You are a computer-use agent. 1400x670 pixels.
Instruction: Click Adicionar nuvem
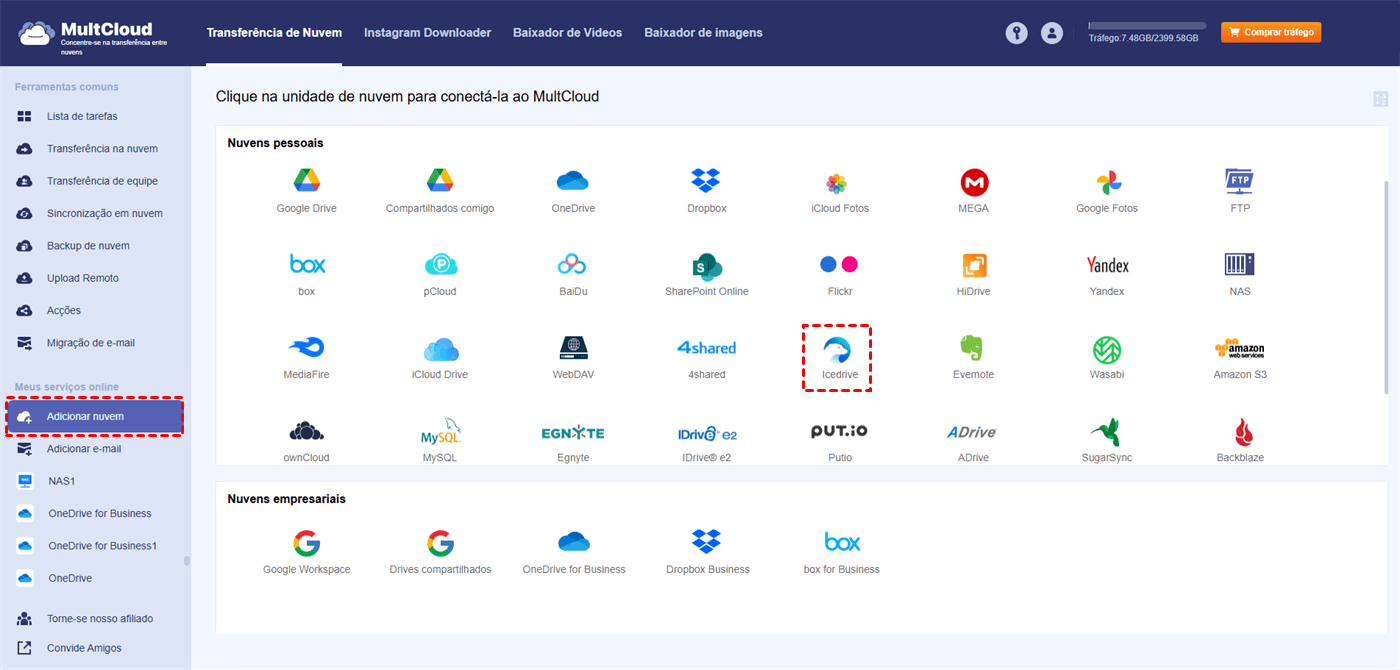(x=94, y=416)
